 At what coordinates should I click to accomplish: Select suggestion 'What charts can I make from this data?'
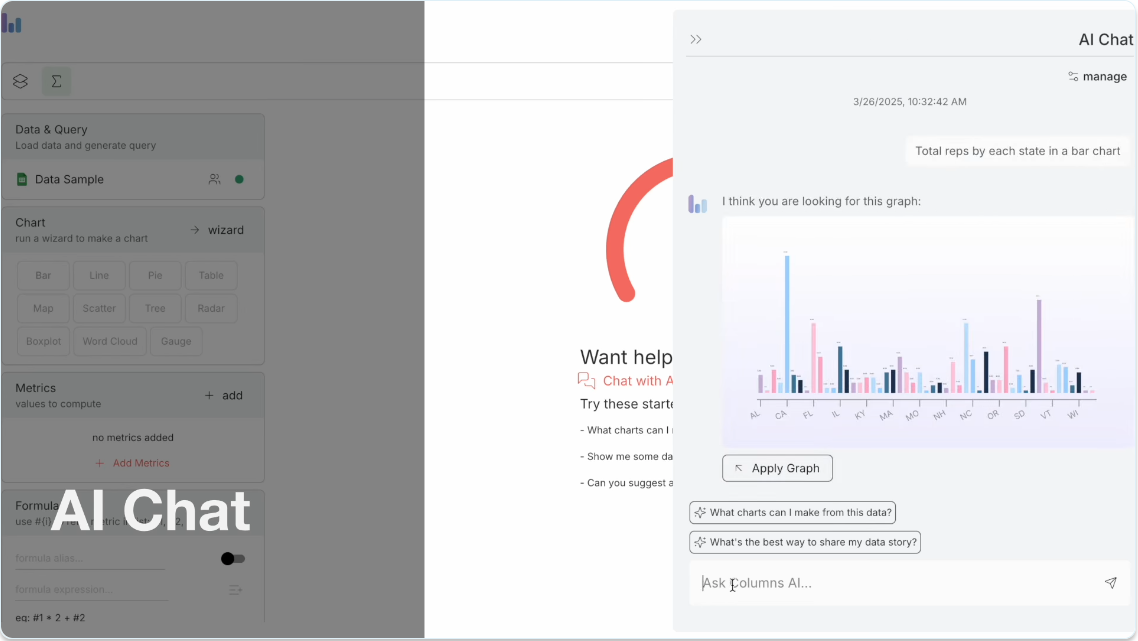793,513
